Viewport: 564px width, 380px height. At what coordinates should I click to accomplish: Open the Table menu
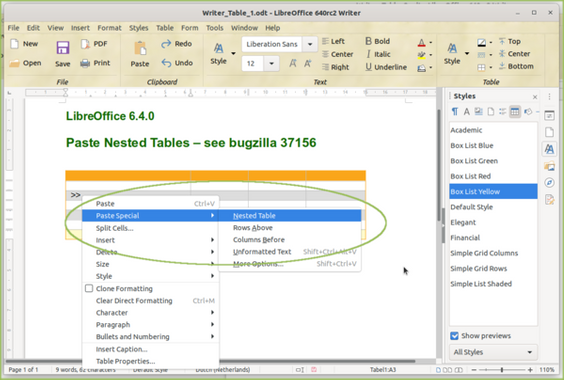[x=165, y=28]
